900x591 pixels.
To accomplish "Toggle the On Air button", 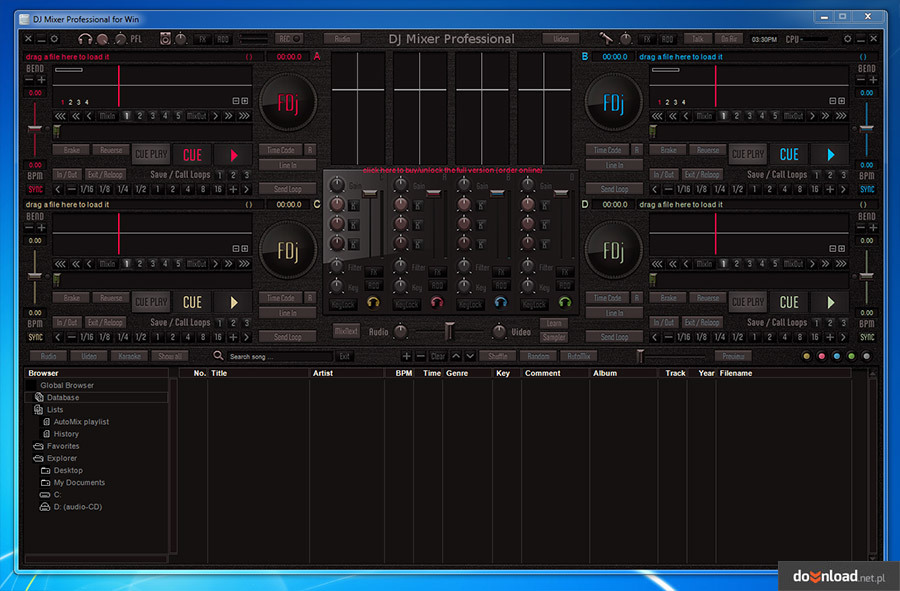I will pyautogui.click(x=729, y=39).
